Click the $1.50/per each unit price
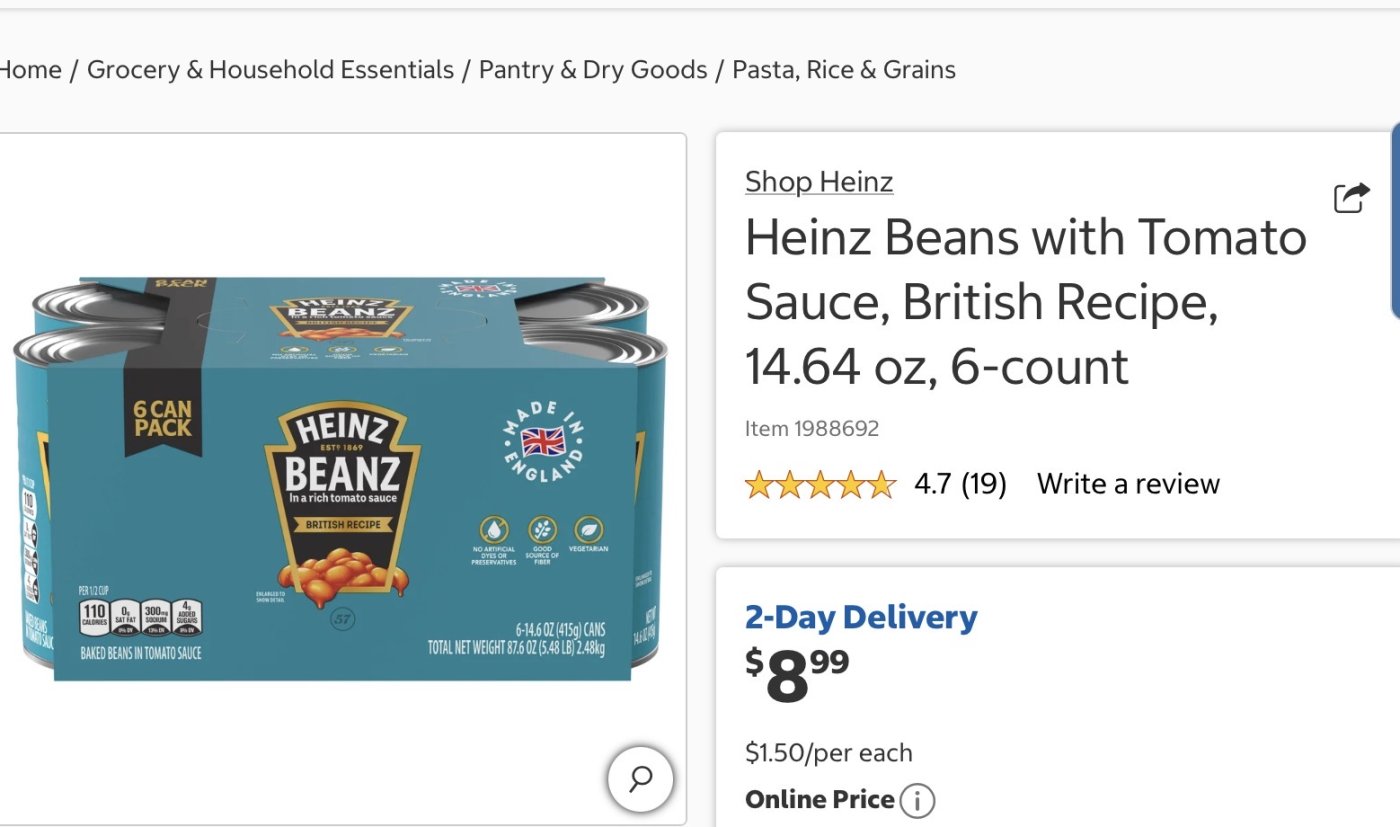 tap(828, 752)
